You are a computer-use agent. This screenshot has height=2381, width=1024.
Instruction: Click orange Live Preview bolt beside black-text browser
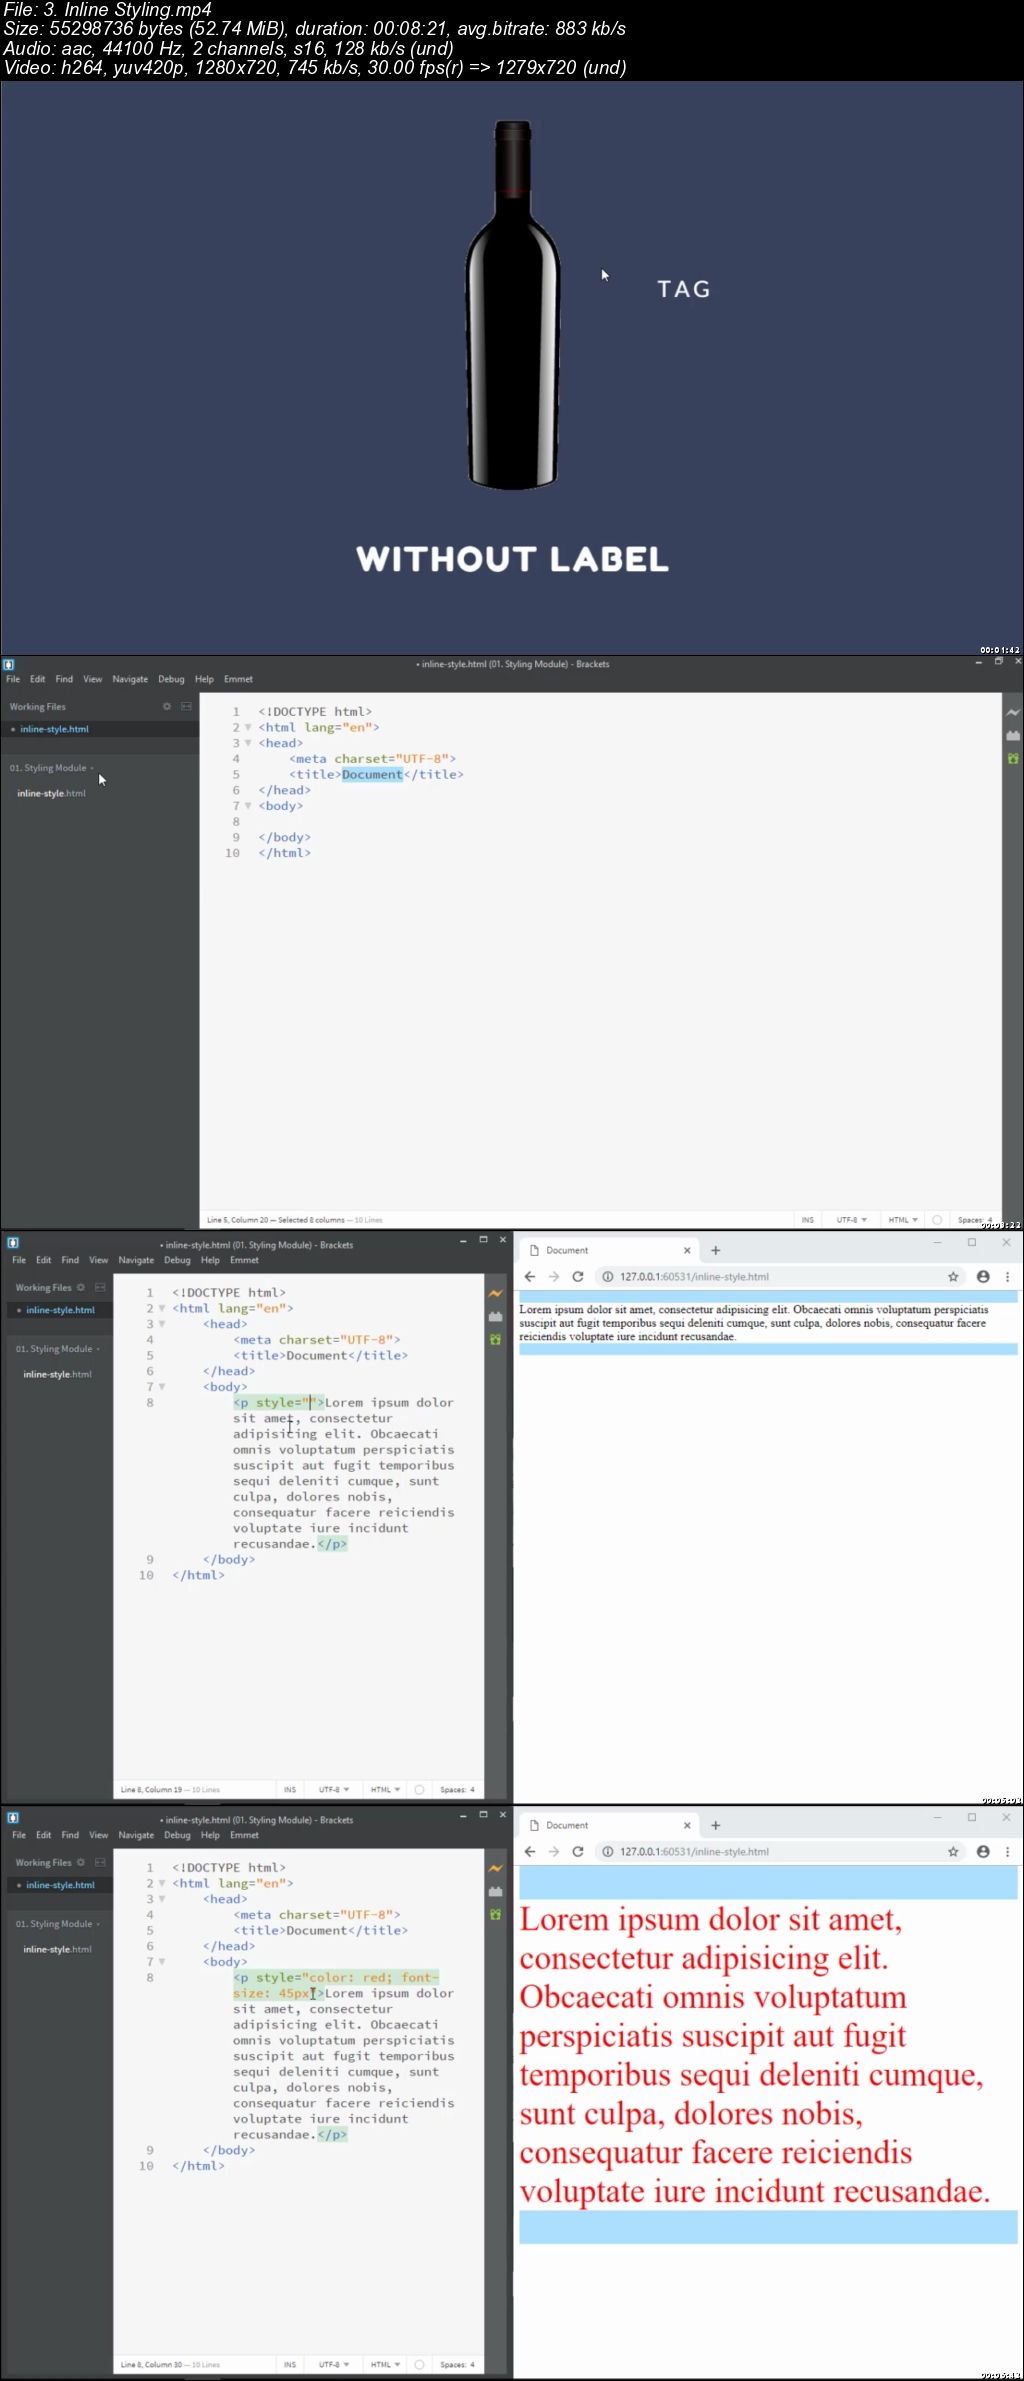(495, 1293)
